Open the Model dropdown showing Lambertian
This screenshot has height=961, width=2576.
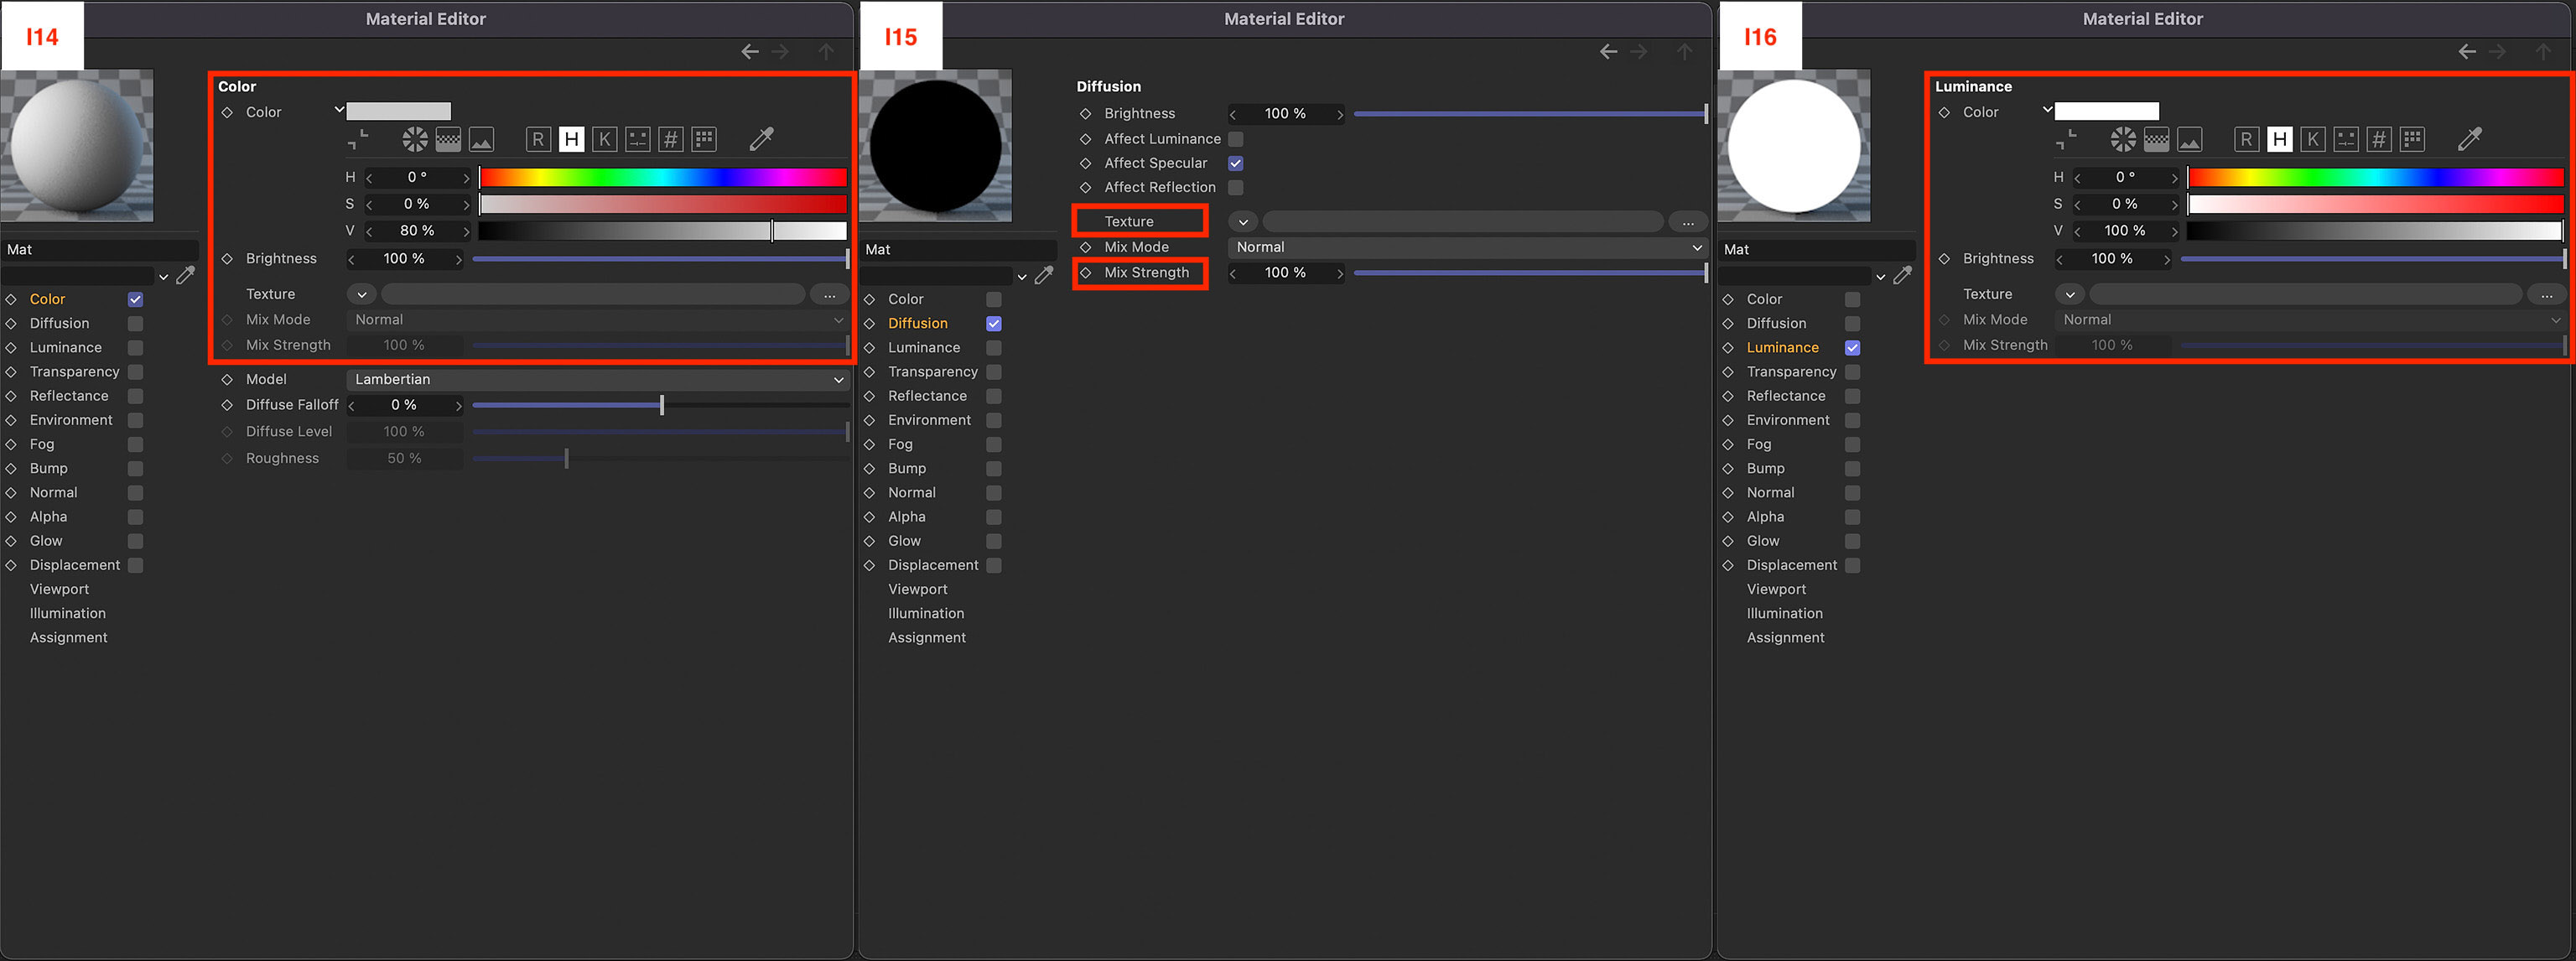point(598,380)
